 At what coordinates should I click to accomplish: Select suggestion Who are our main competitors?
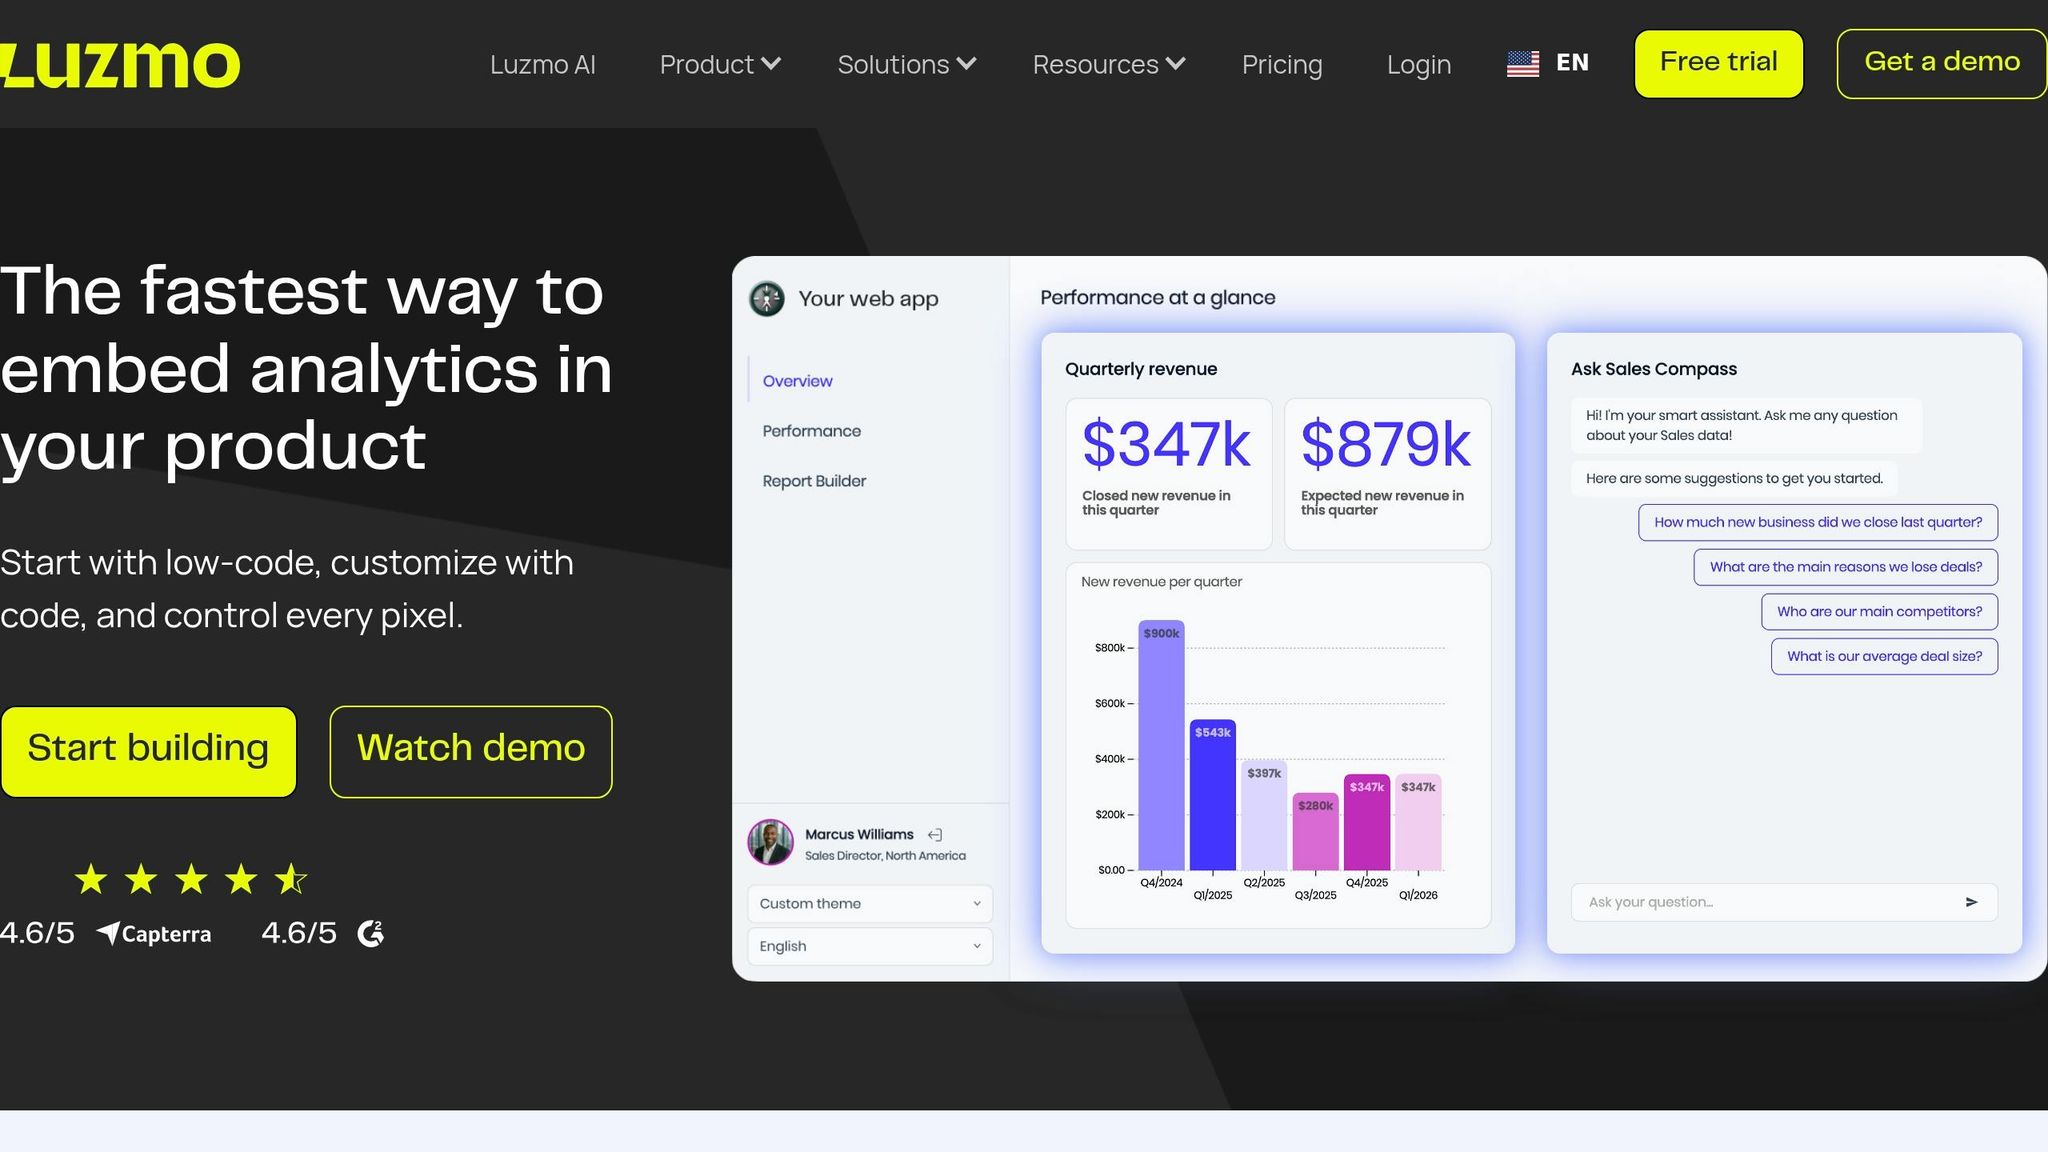coord(1880,612)
